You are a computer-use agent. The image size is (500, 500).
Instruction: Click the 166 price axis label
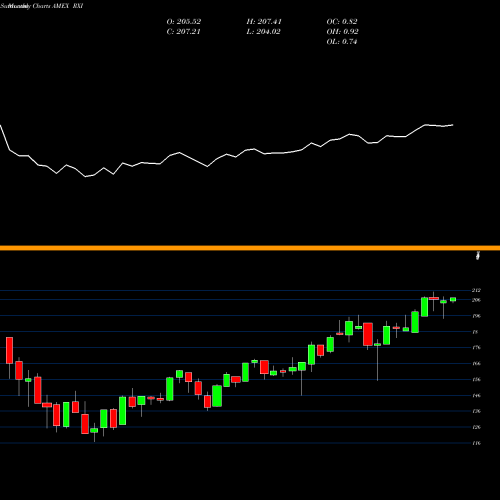(x=476, y=364)
